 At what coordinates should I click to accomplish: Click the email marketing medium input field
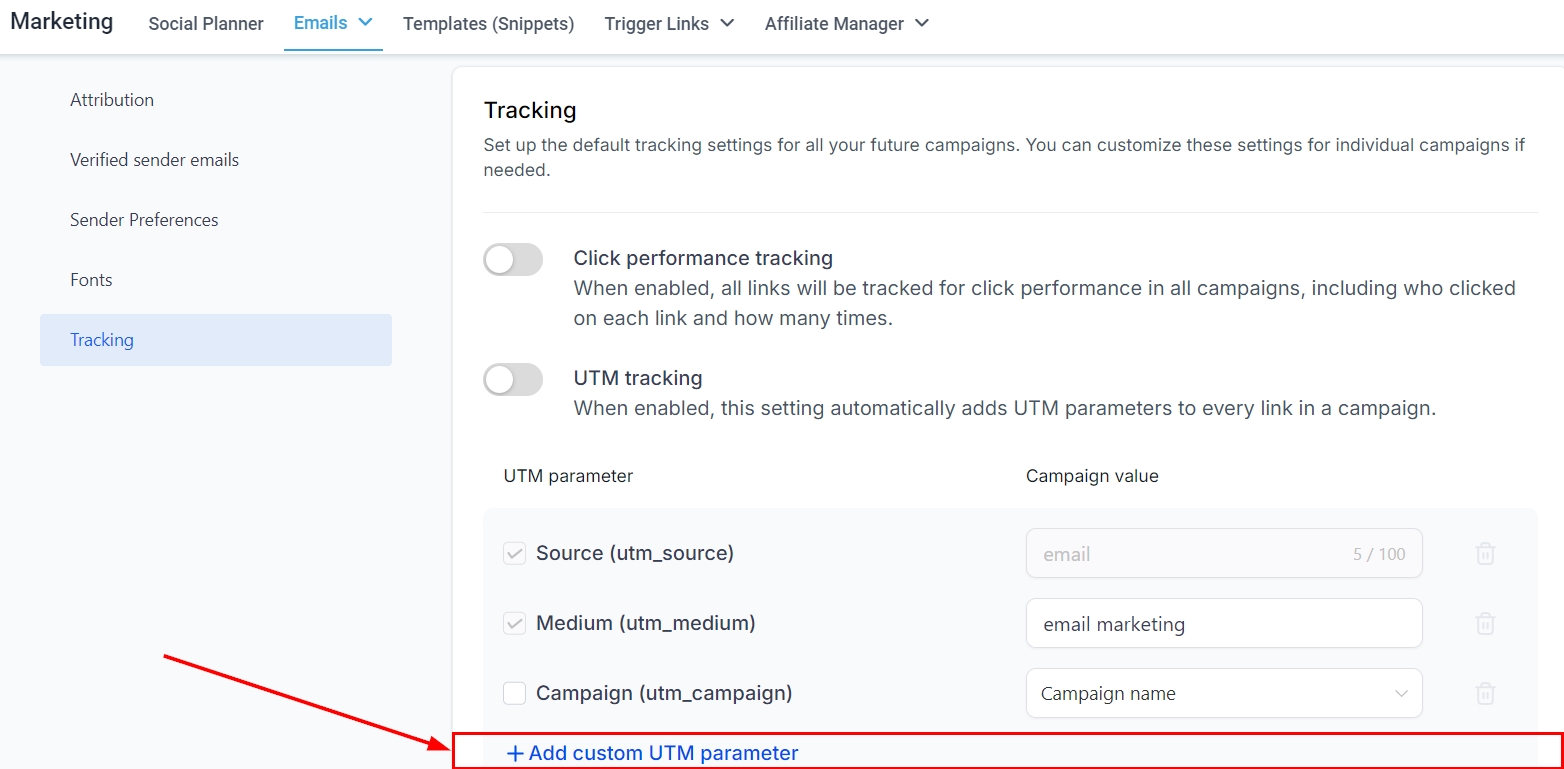coord(1223,624)
